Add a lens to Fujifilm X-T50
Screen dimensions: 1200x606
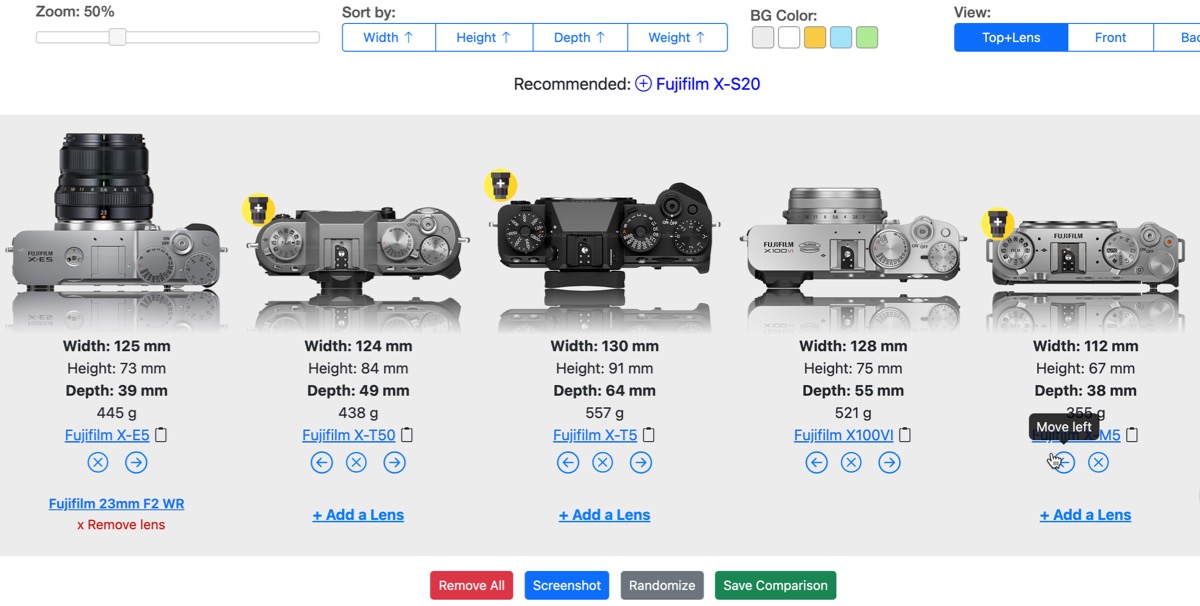point(358,515)
